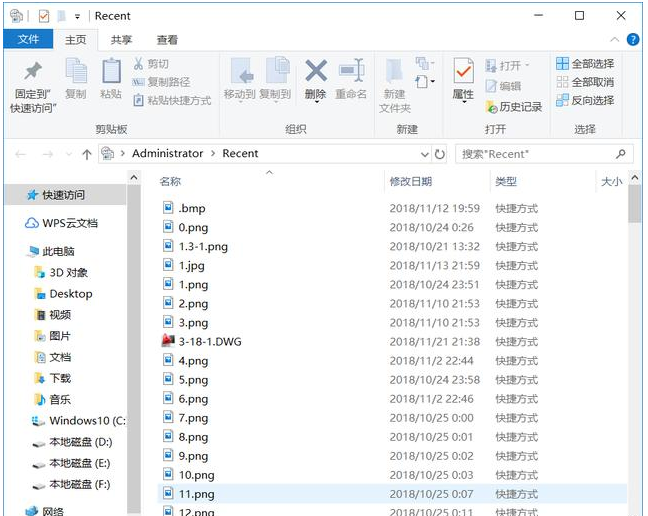Image resolution: width=648 pixels, height=516 pixels.
Task: Open the help question mark icon
Action: click(633, 40)
